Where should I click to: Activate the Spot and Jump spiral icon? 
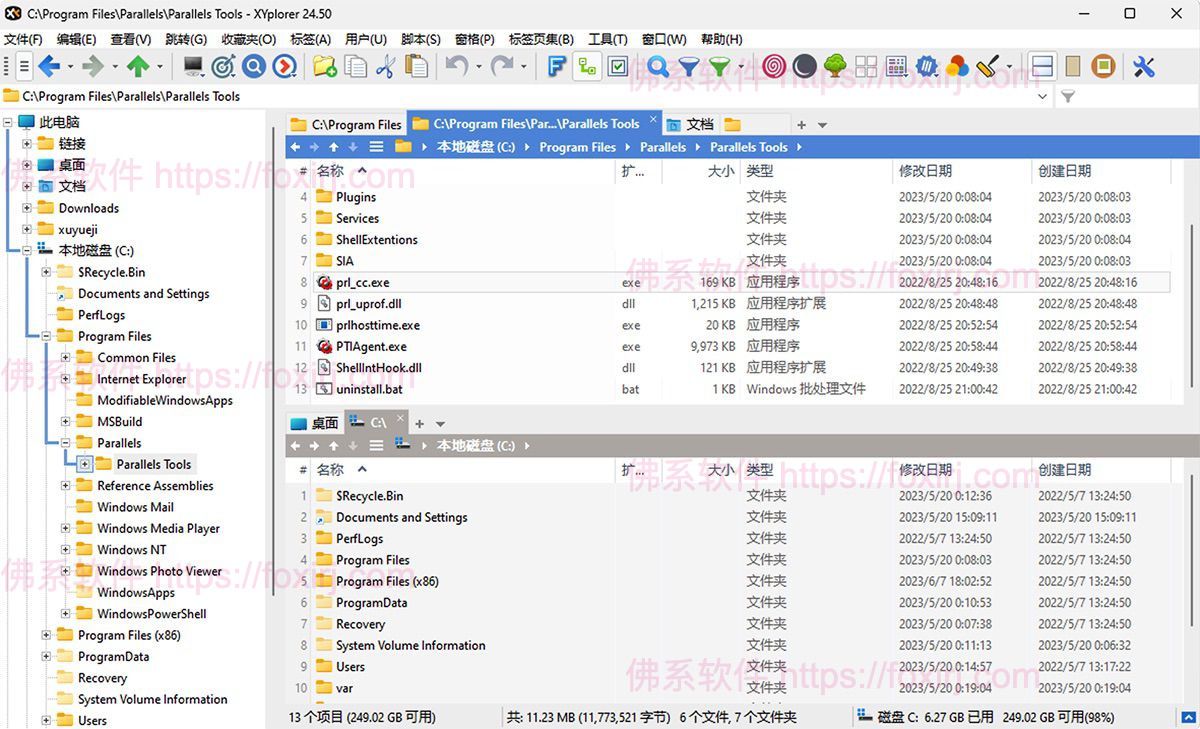click(x=774, y=66)
